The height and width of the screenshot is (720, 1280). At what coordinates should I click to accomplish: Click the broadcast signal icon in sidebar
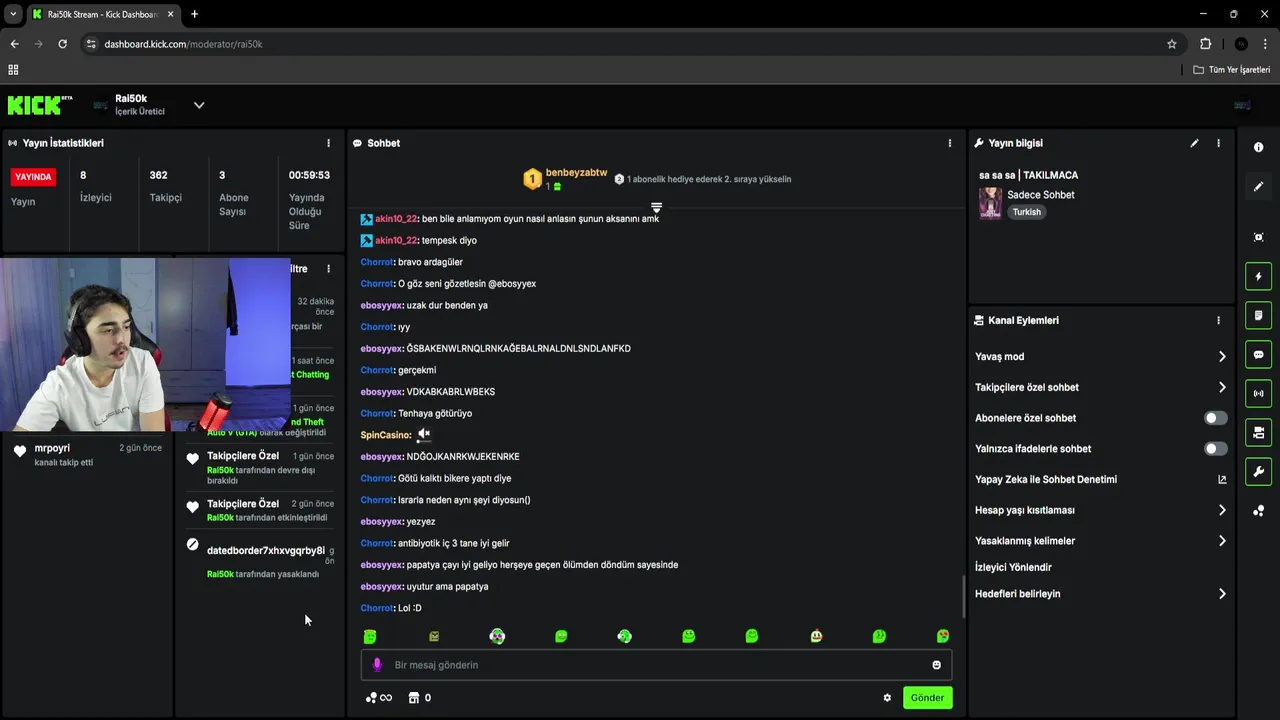click(1258, 393)
